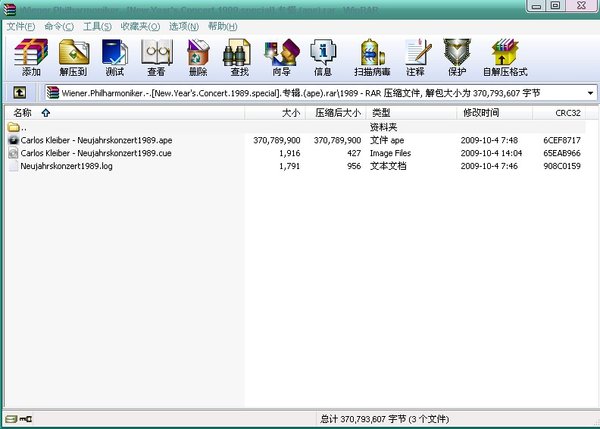
Task: Click the 1,791 size value
Action: pos(290,166)
